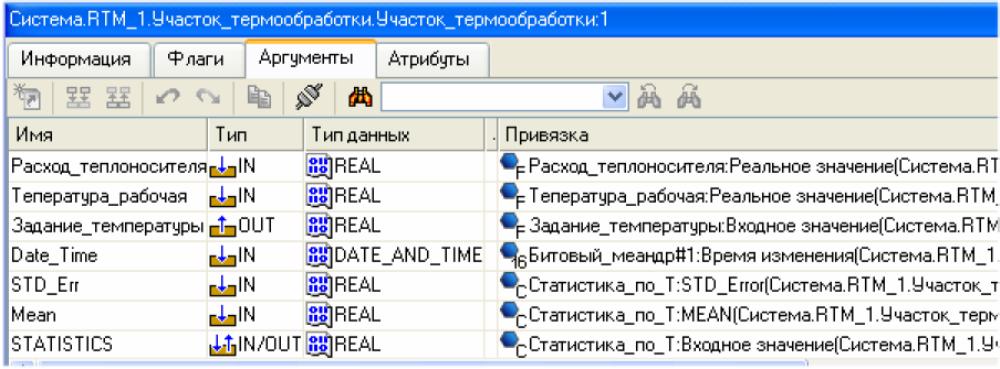Click inside the search text field

tap(492, 98)
